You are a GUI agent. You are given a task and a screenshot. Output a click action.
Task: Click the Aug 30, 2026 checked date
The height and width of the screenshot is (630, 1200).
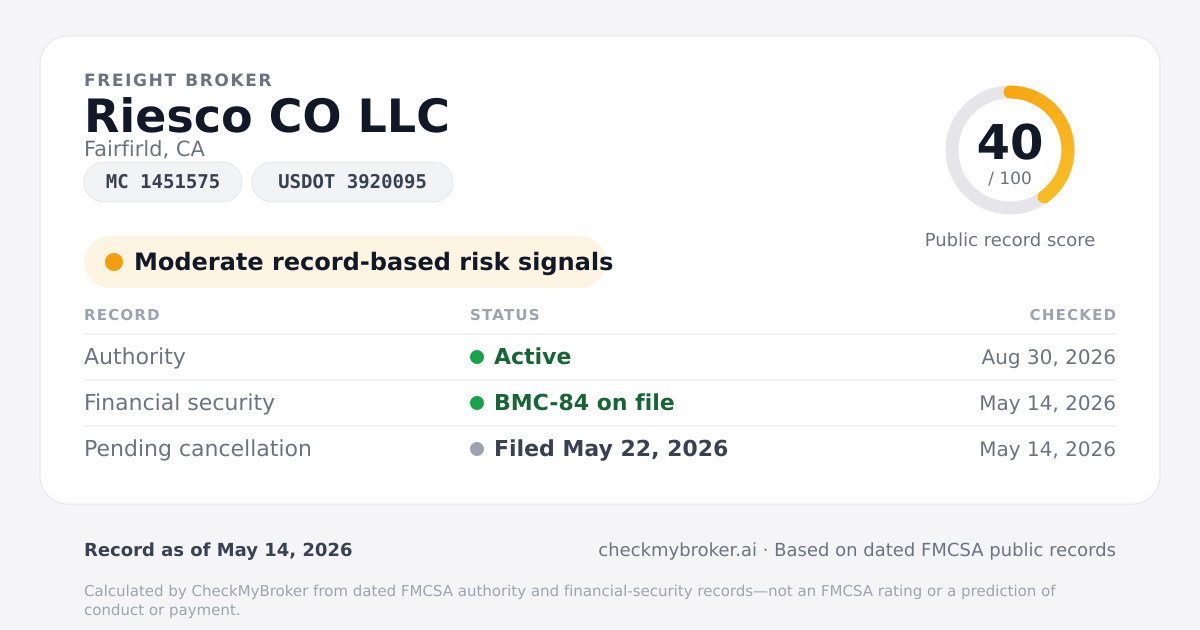click(1048, 357)
